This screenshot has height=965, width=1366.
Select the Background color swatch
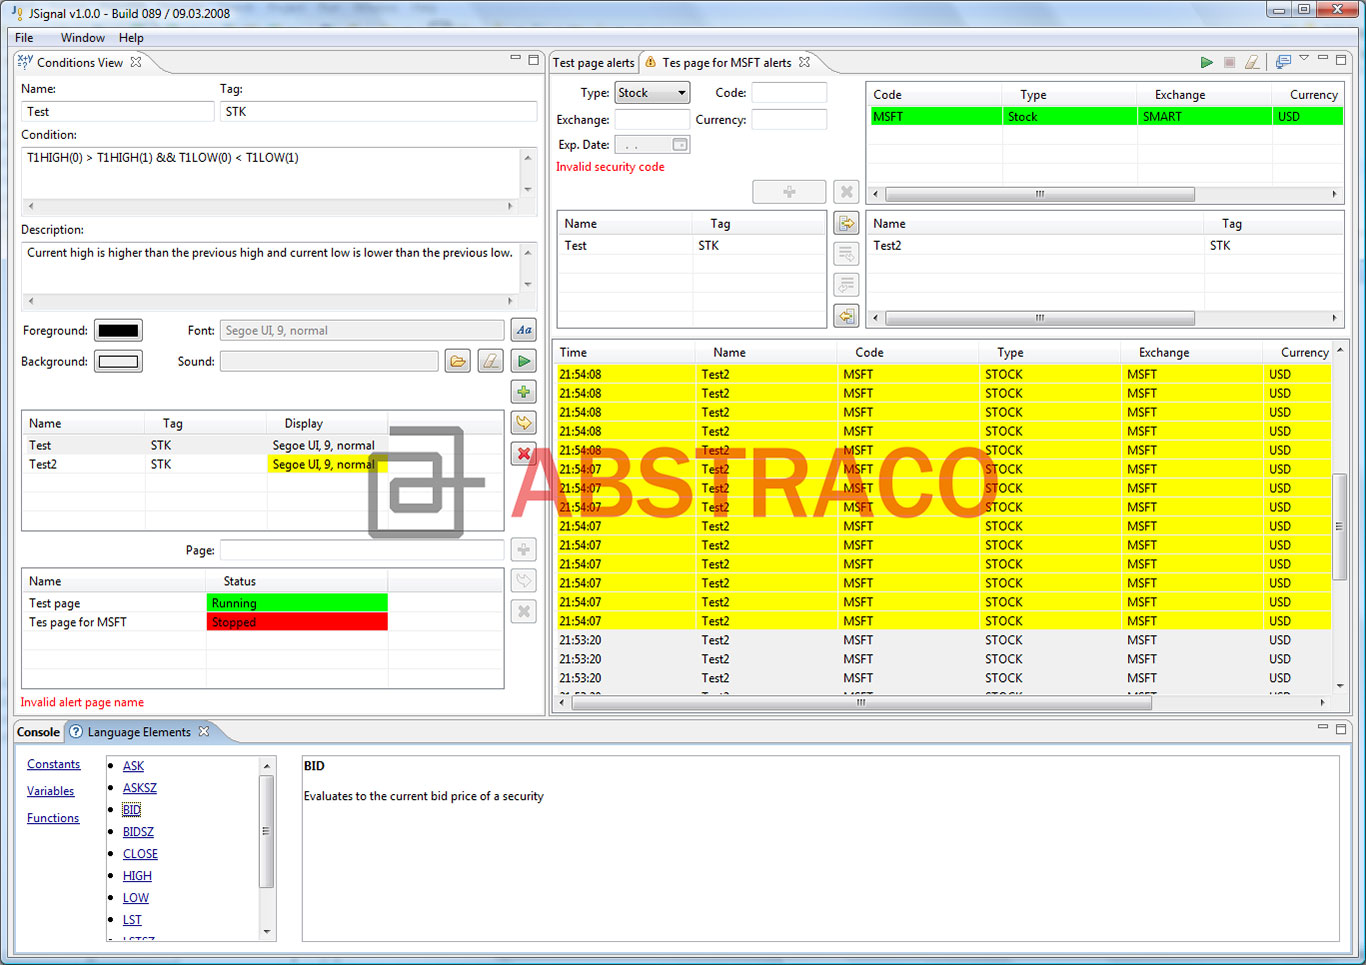(117, 361)
